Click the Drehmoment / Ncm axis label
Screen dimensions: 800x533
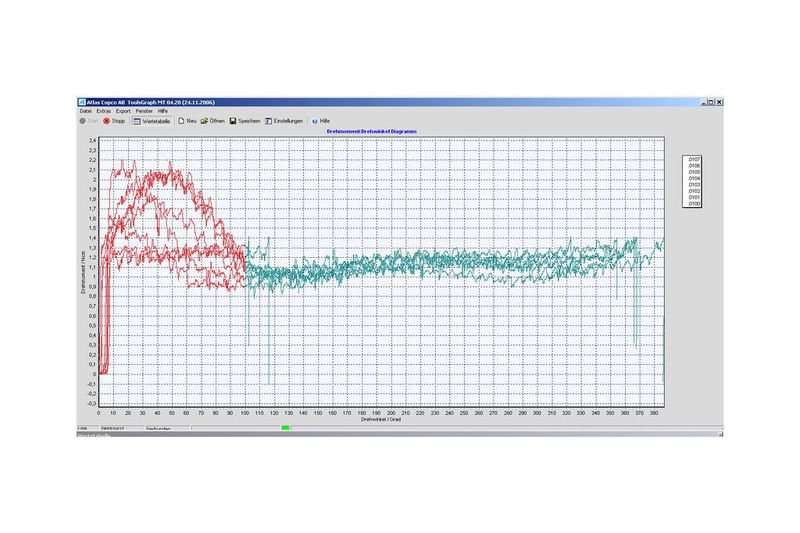pos(83,272)
